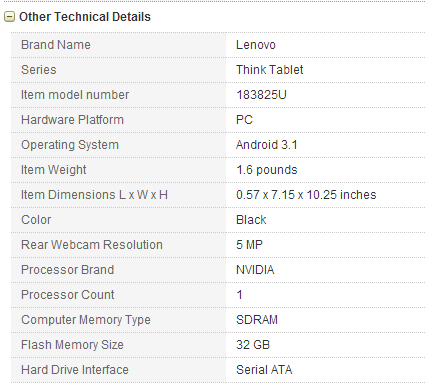The image size is (425, 390).
Task: Click the Hardware Platform row label
Action: point(72,120)
